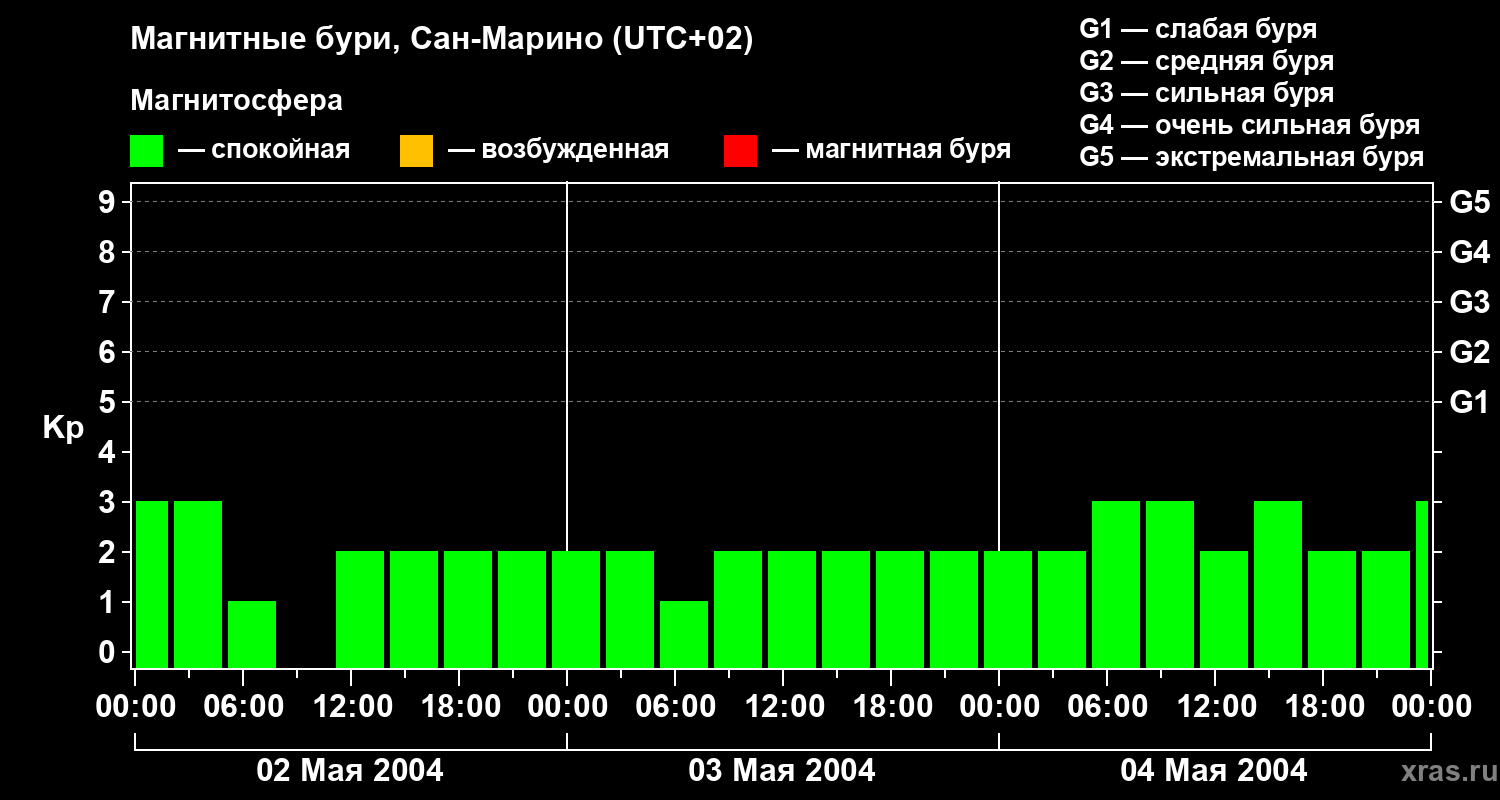Click the 'G3 — сильная буря' legend line
The height and width of the screenshot is (800, 1500).
(1206, 93)
